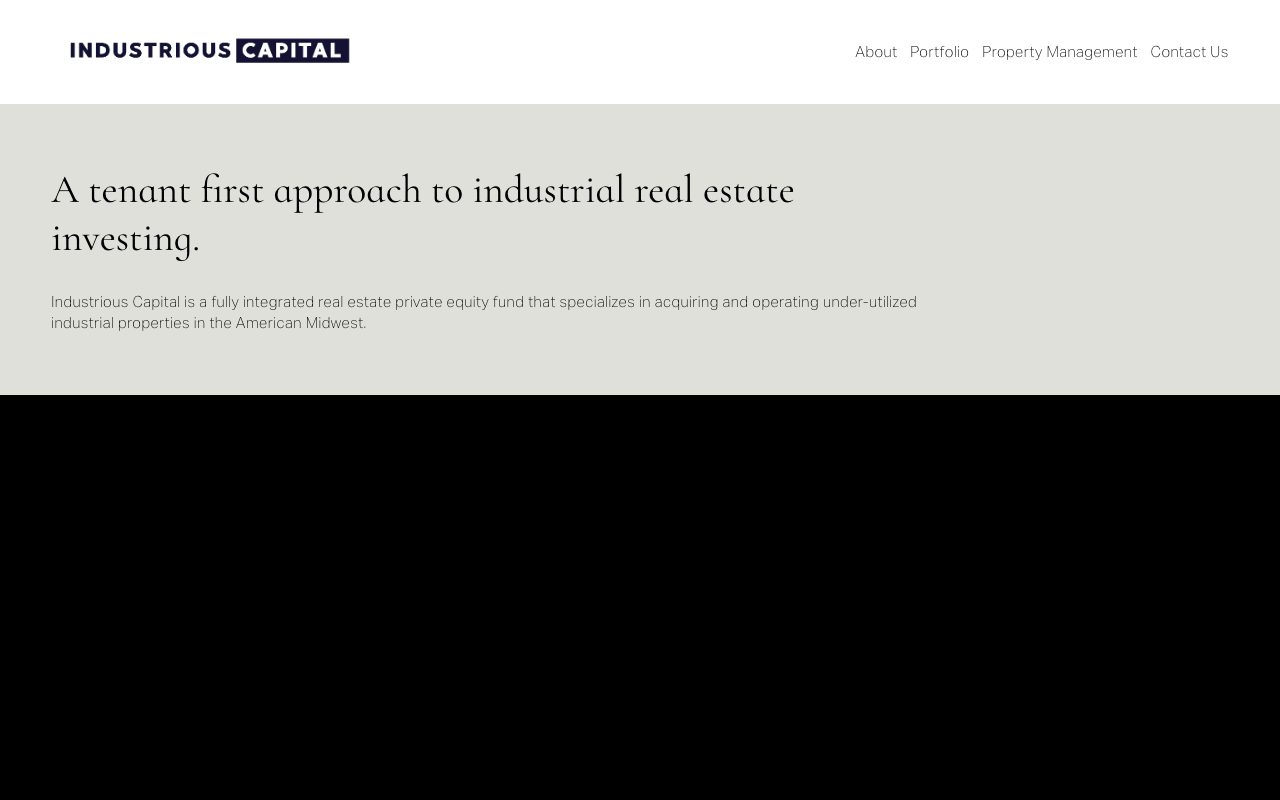The image size is (1280, 800).
Task: Go to the Portfolio page
Action: [939, 52]
